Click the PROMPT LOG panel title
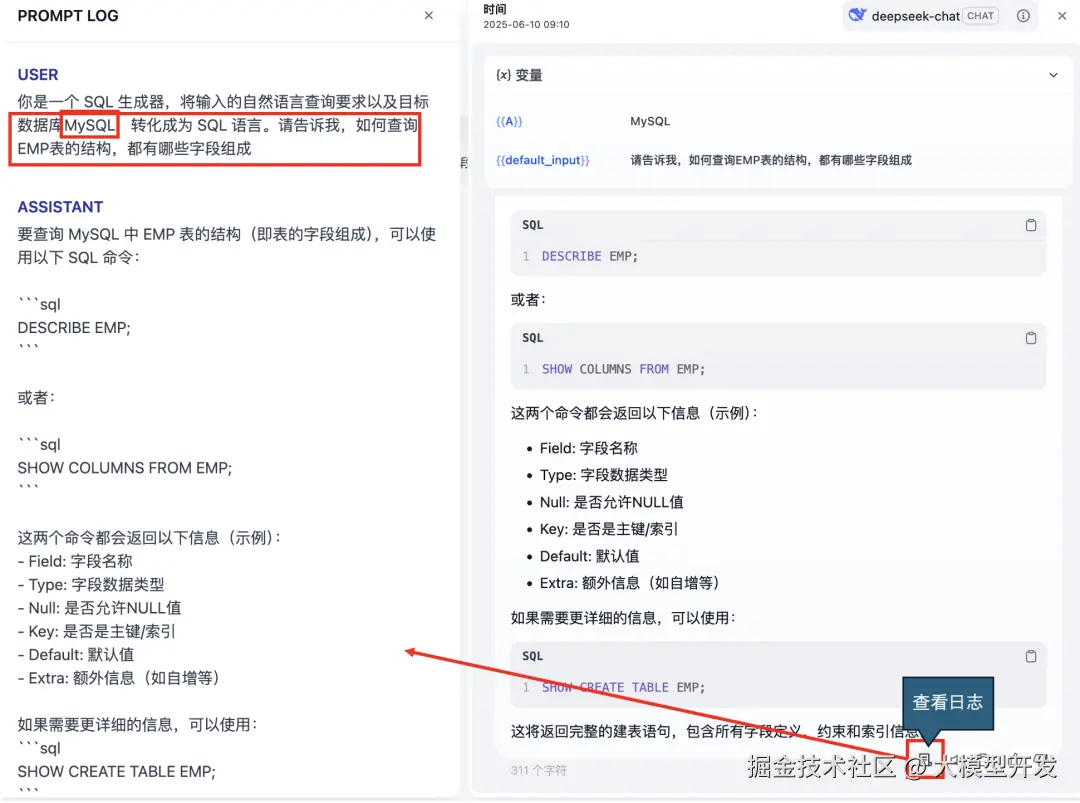Image resolution: width=1080 pixels, height=803 pixels. pyautogui.click(x=68, y=16)
